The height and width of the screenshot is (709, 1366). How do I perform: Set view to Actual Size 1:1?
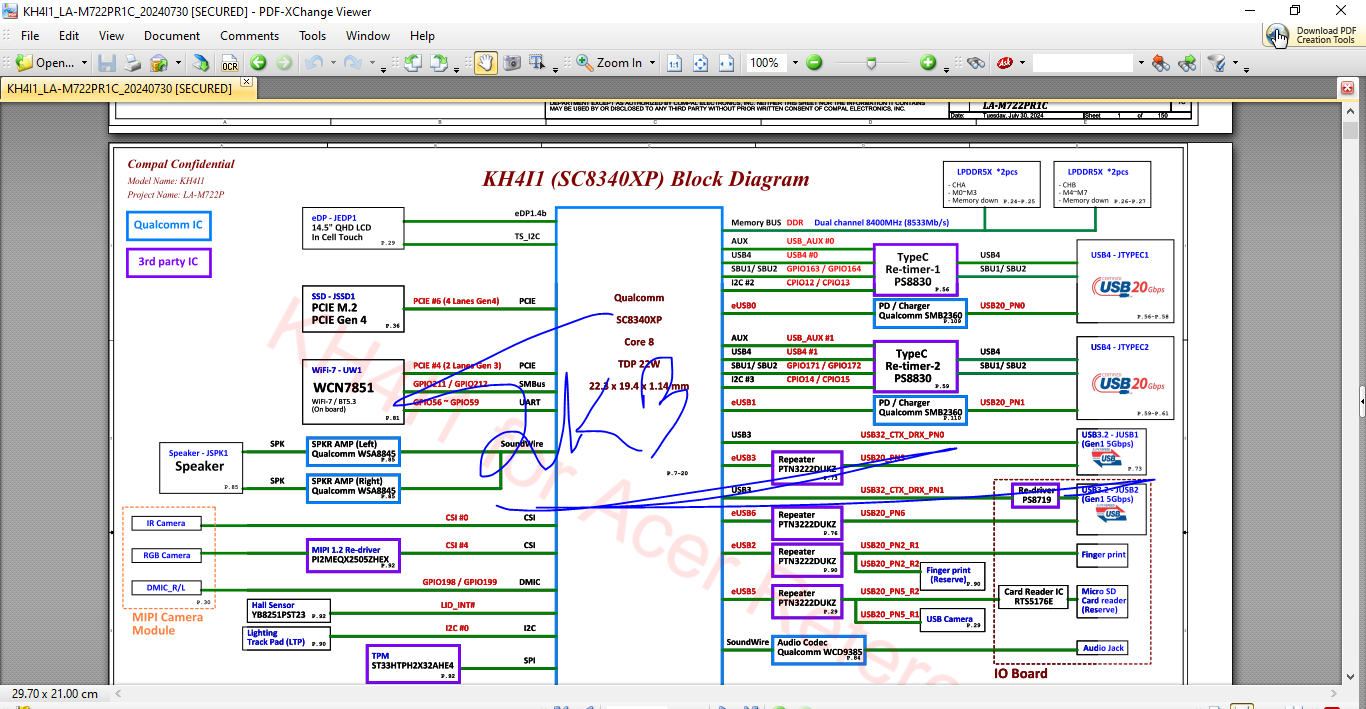click(675, 62)
